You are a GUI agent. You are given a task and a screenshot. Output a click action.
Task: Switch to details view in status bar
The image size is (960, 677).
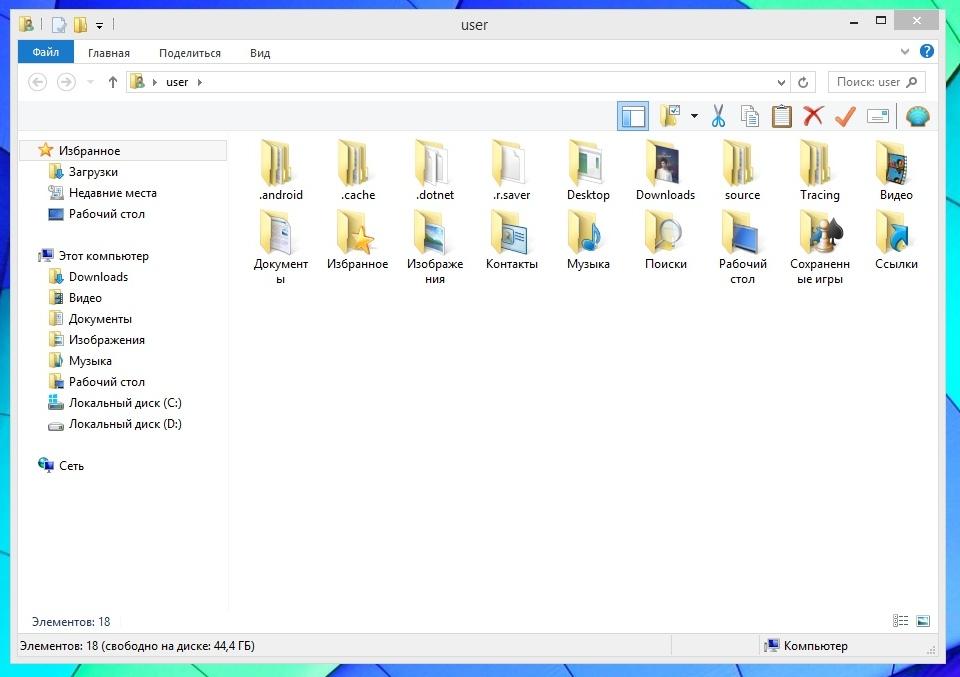coord(901,621)
